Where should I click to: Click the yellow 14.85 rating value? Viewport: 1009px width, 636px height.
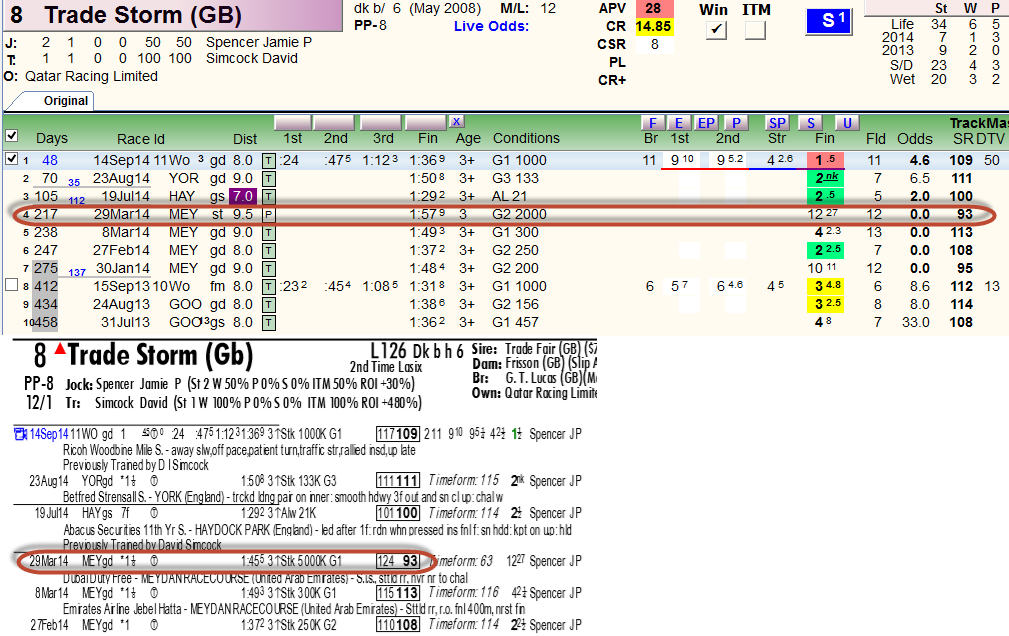pyautogui.click(x=654, y=26)
